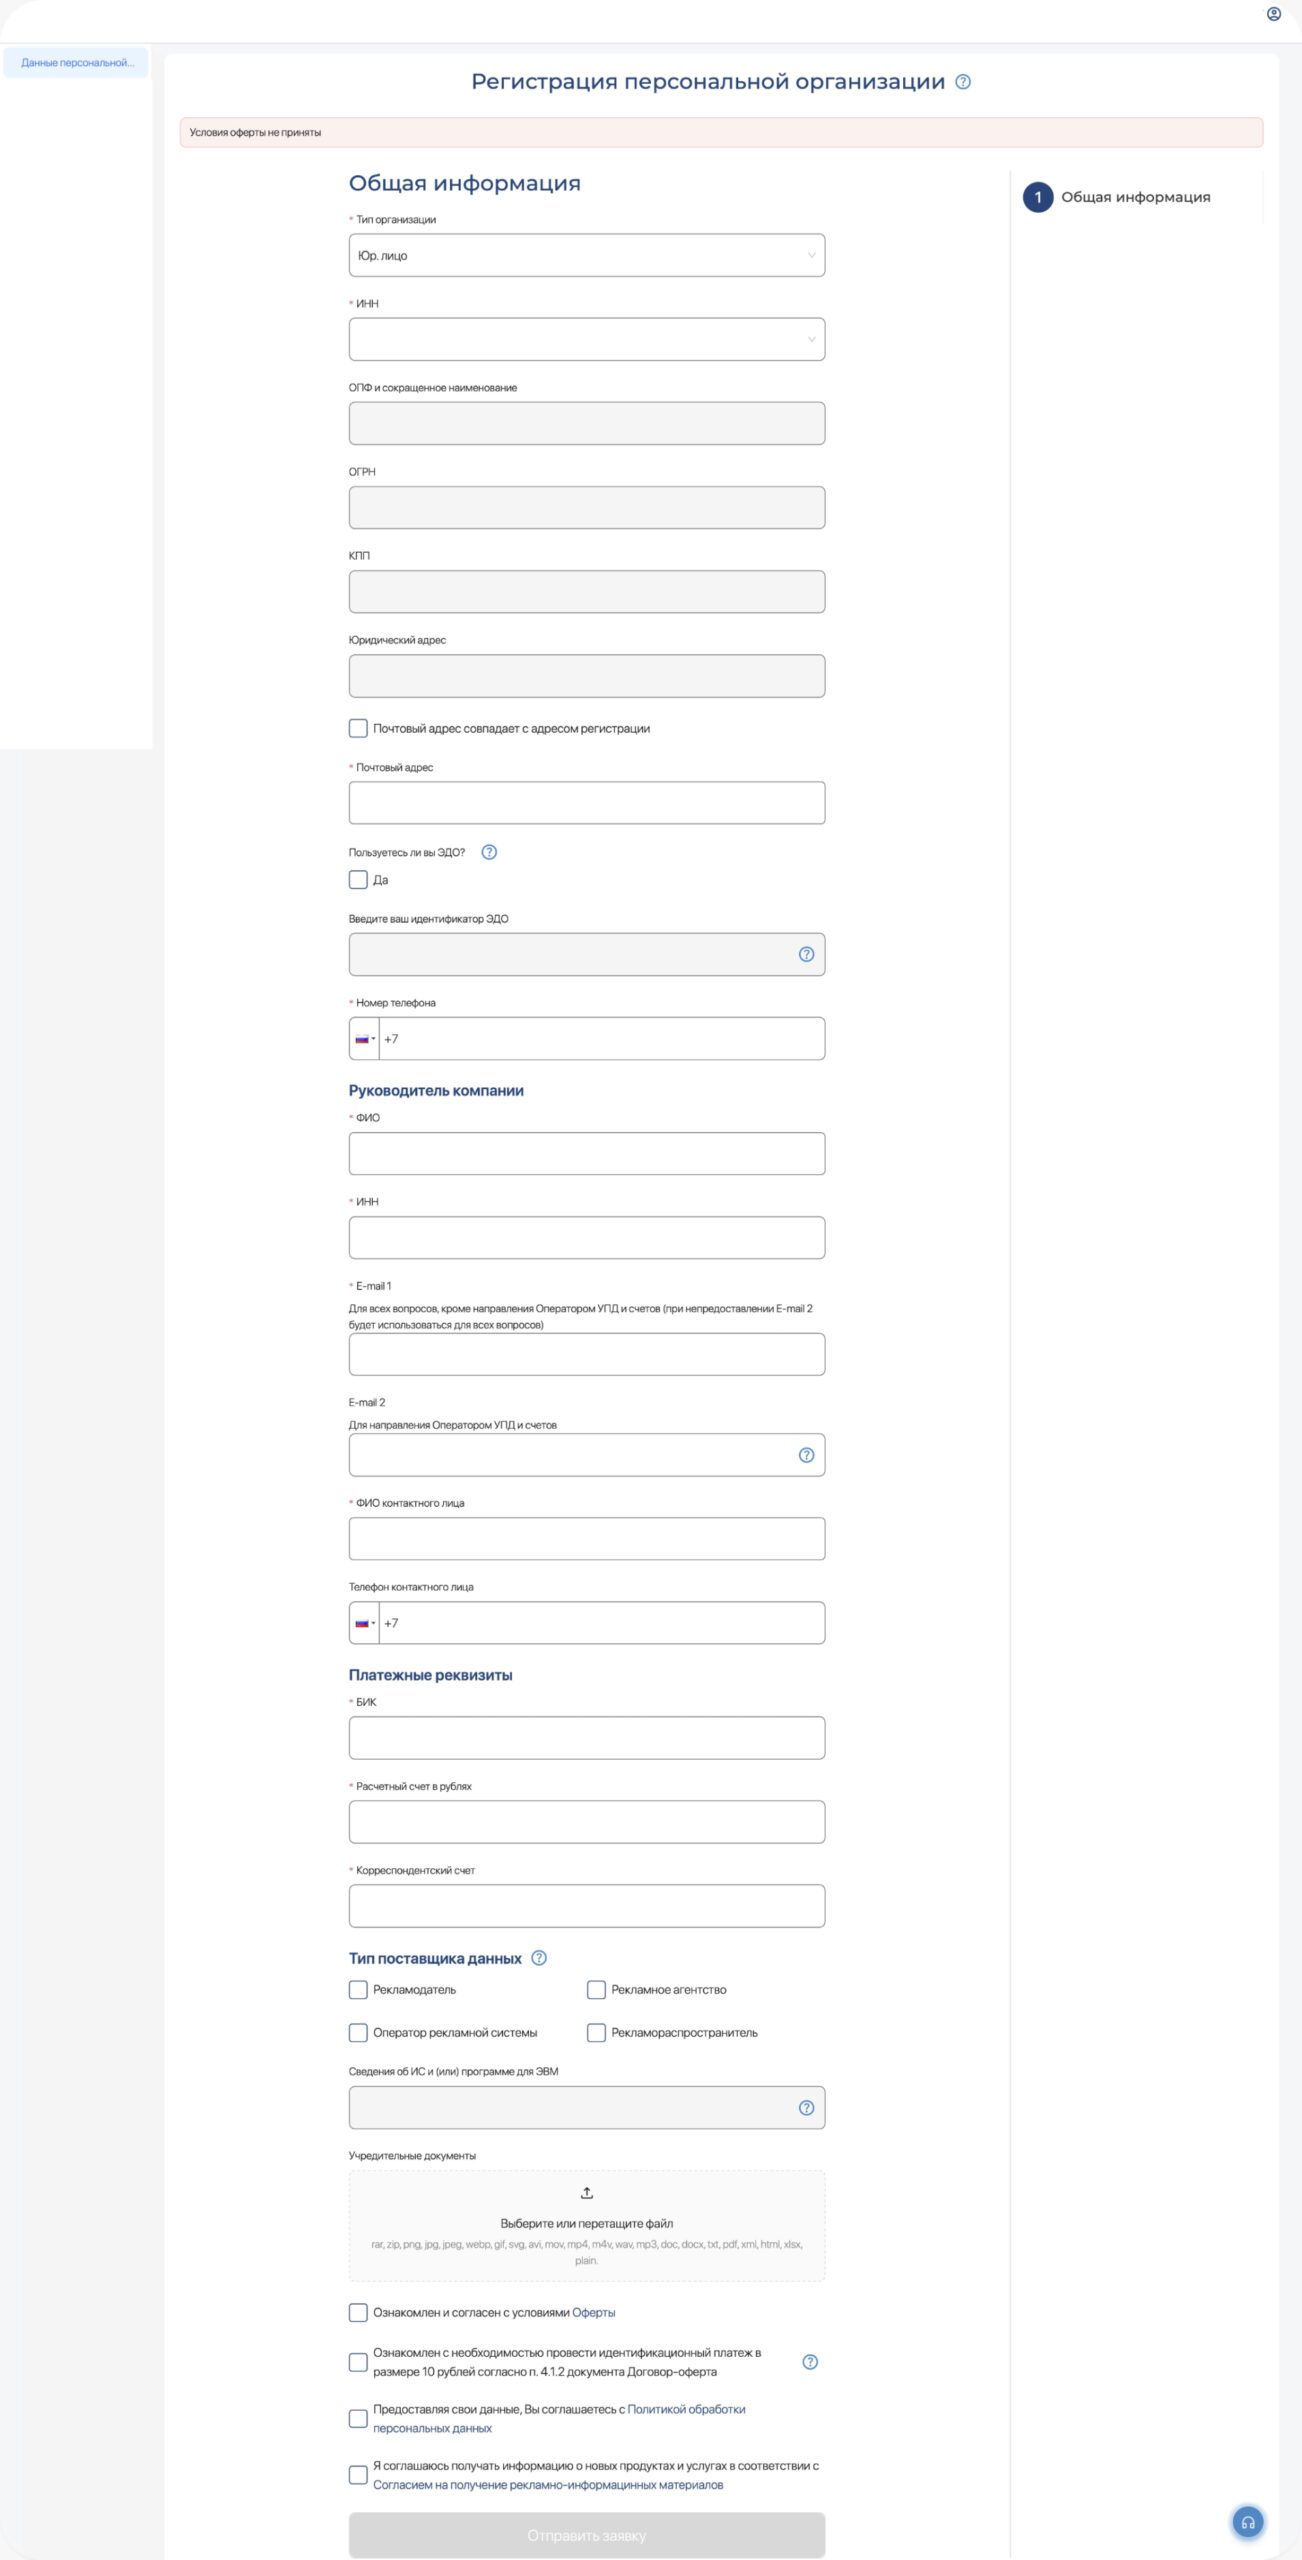This screenshot has height=2560, width=1302.
Task: Click Отправить заявку button
Action: point(587,2535)
